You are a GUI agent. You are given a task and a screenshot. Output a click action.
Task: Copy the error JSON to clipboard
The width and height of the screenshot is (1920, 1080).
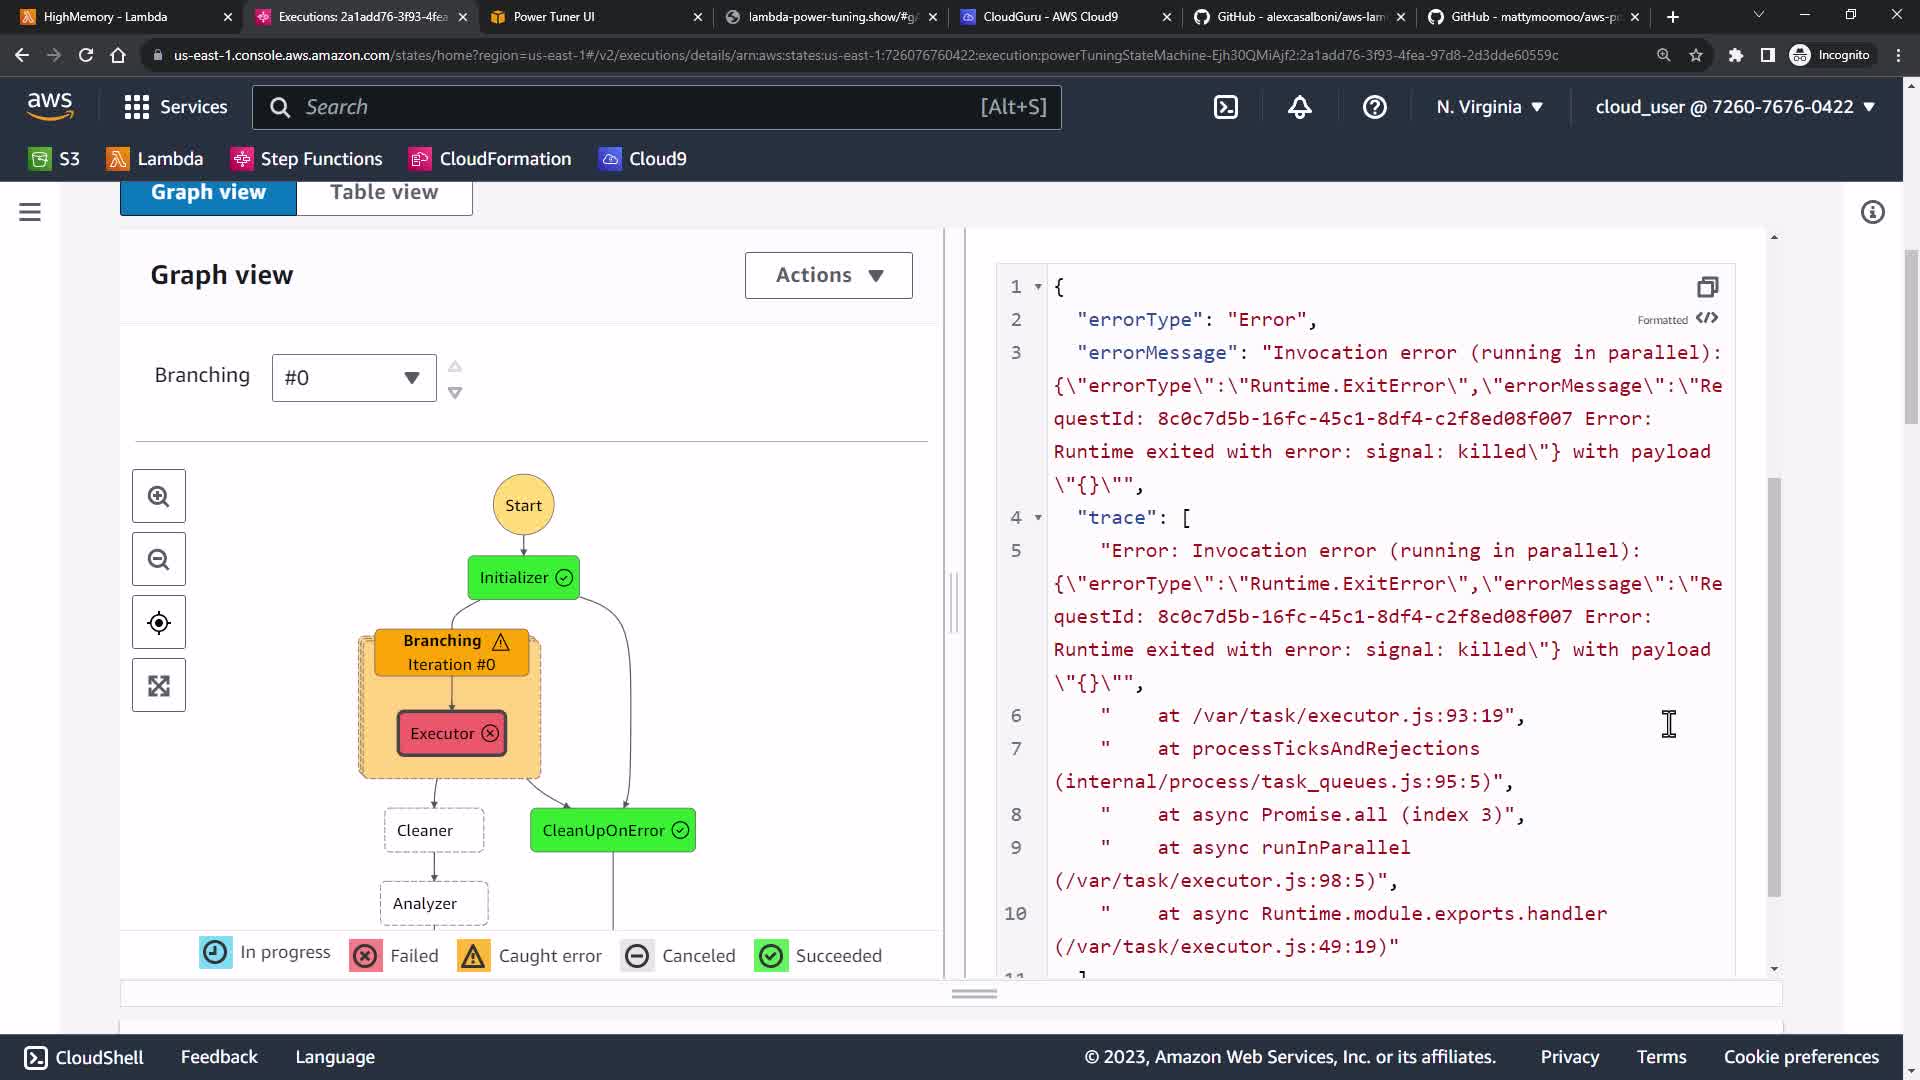1707,288
